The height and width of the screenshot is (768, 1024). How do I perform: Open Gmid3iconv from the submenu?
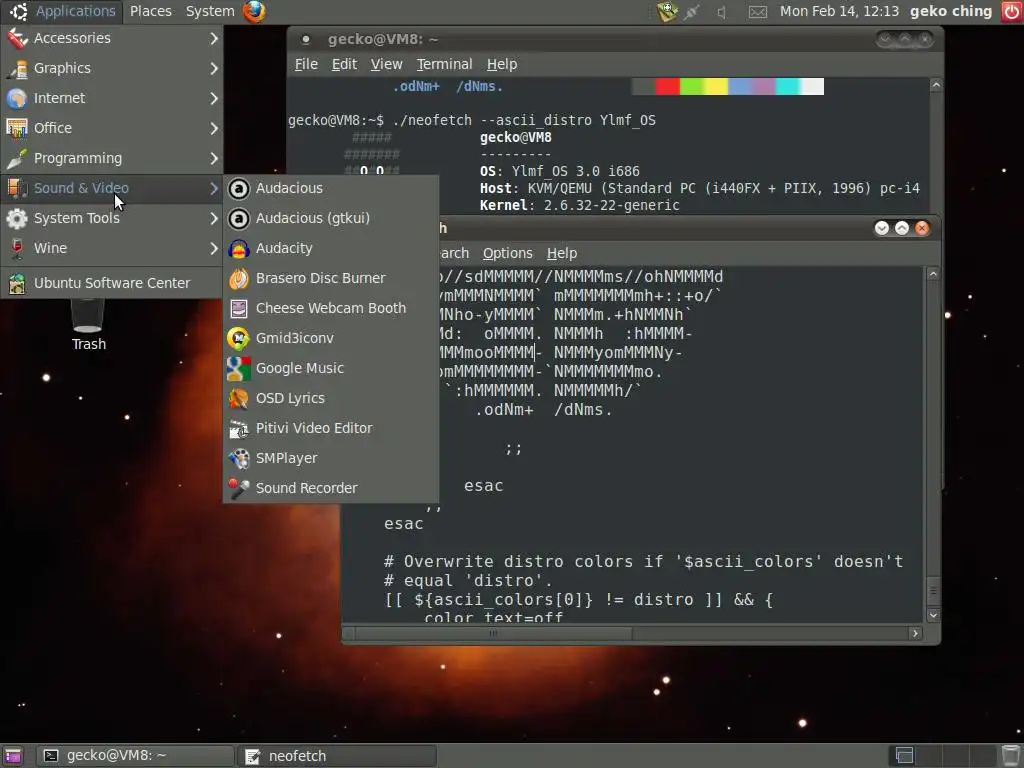[330, 338]
